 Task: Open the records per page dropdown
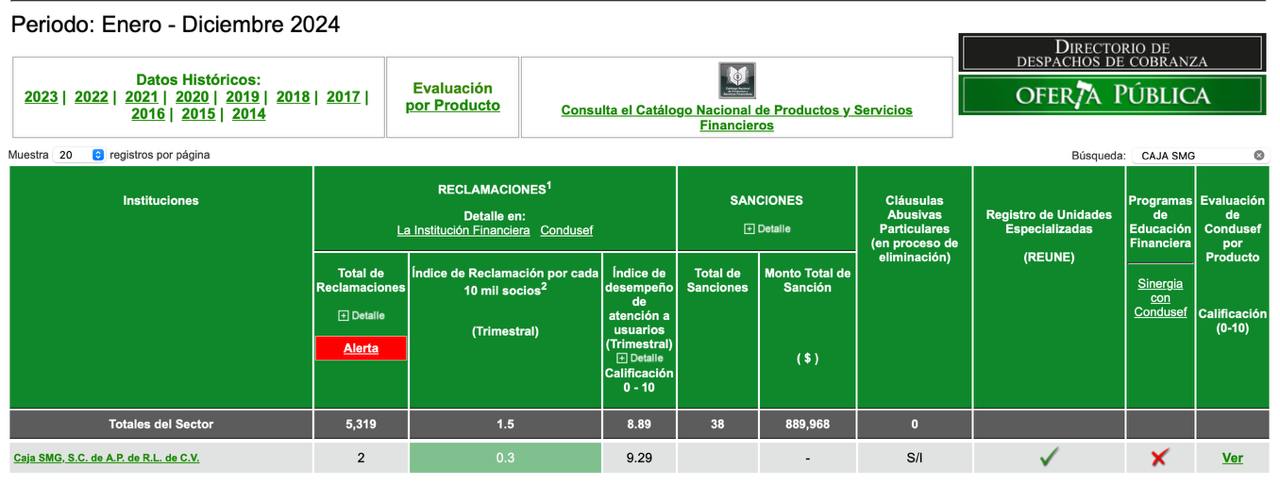pyautogui.click(x=79, y=155)
